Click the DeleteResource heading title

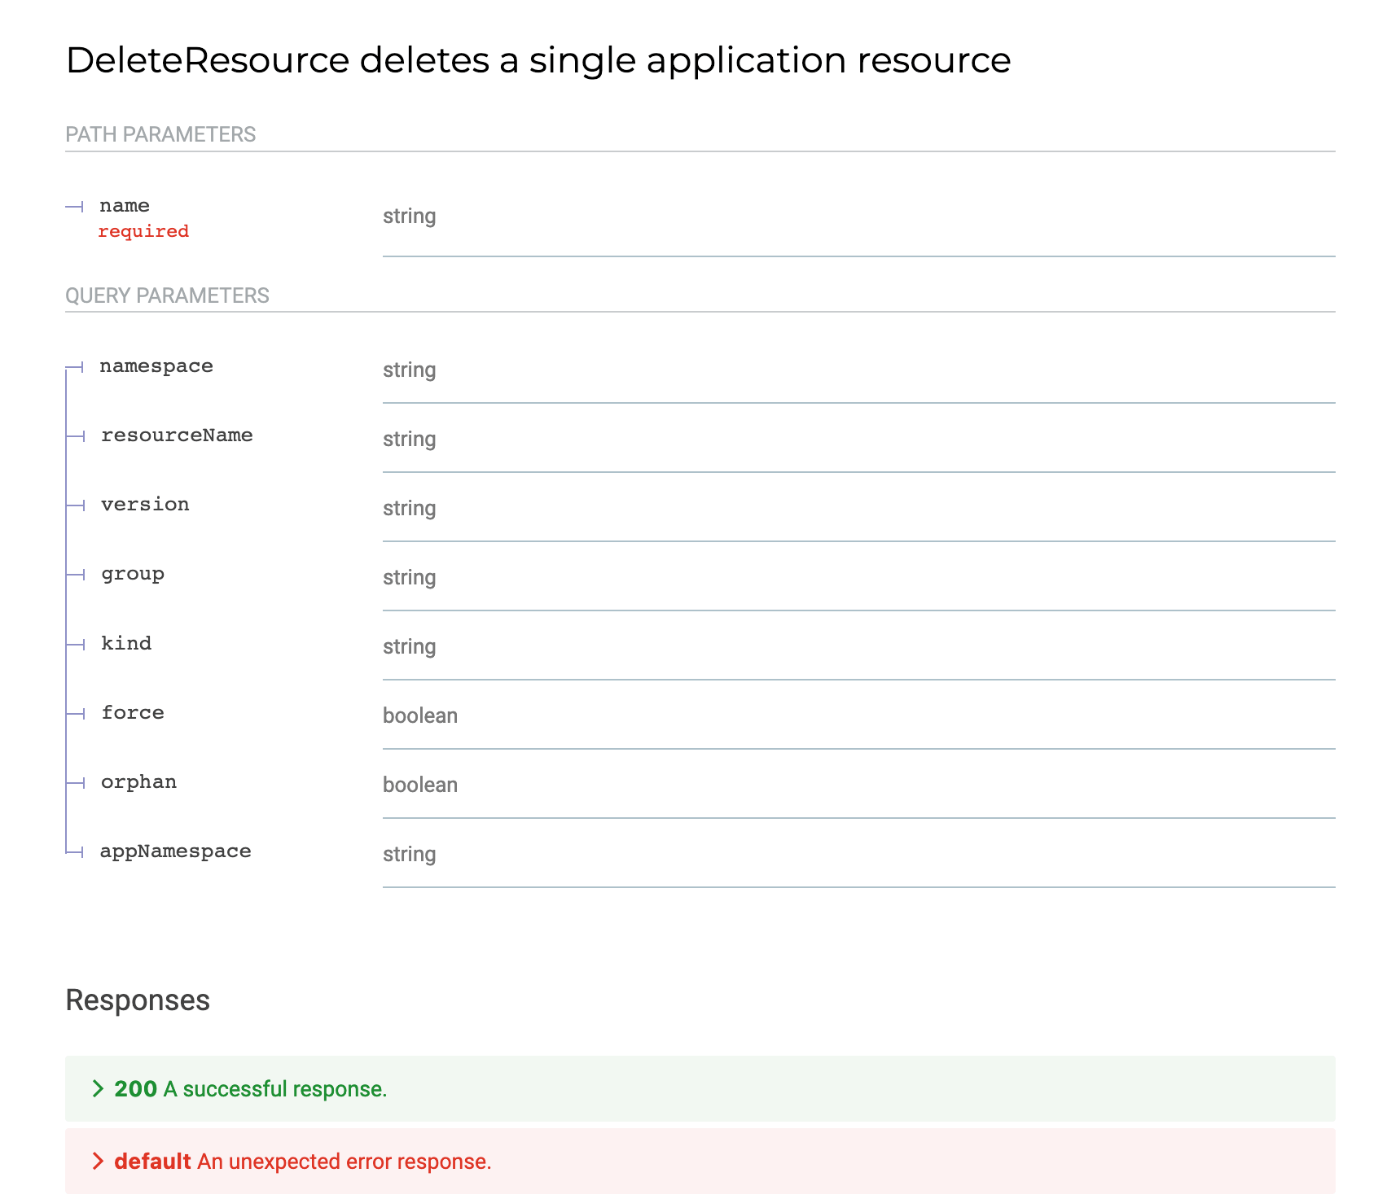538,60
